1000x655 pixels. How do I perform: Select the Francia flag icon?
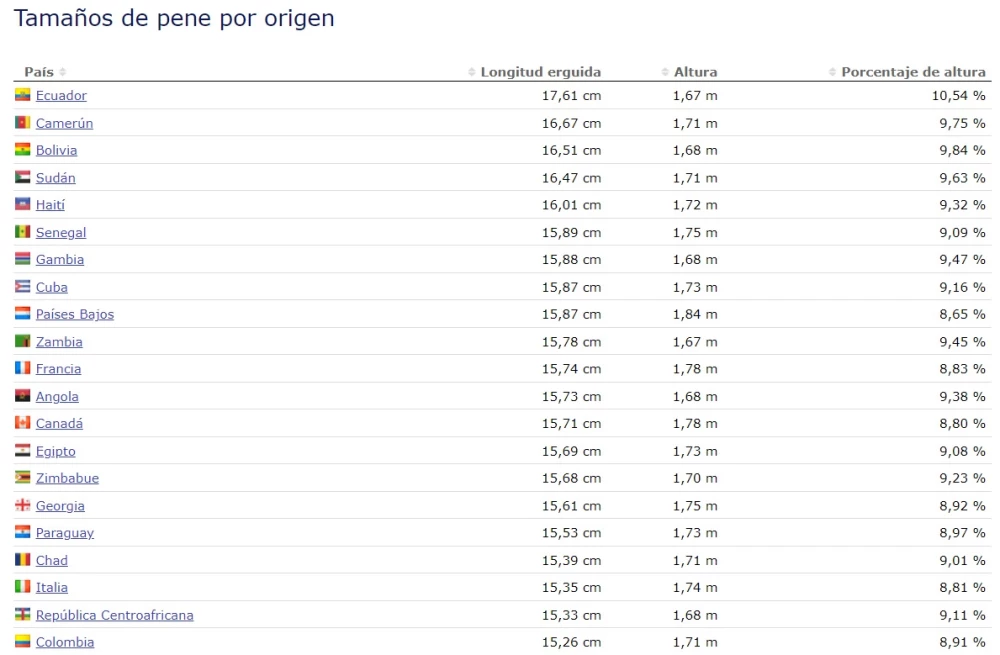pyautogui.click(x=22, y=368)
